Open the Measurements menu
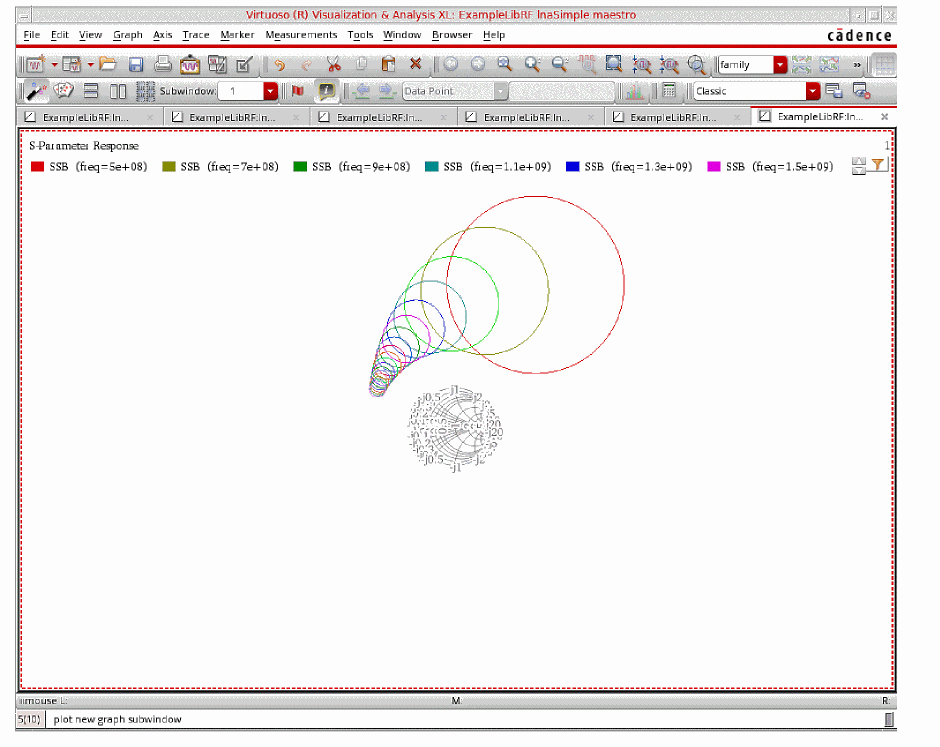The width and height of the screenshot is (940, 747). [x=301, y=35]
